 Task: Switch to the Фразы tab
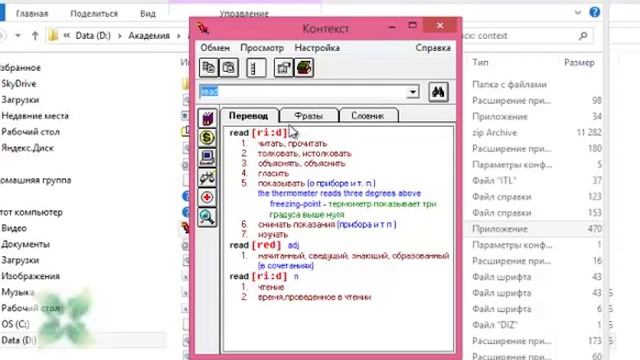[309, 116]
